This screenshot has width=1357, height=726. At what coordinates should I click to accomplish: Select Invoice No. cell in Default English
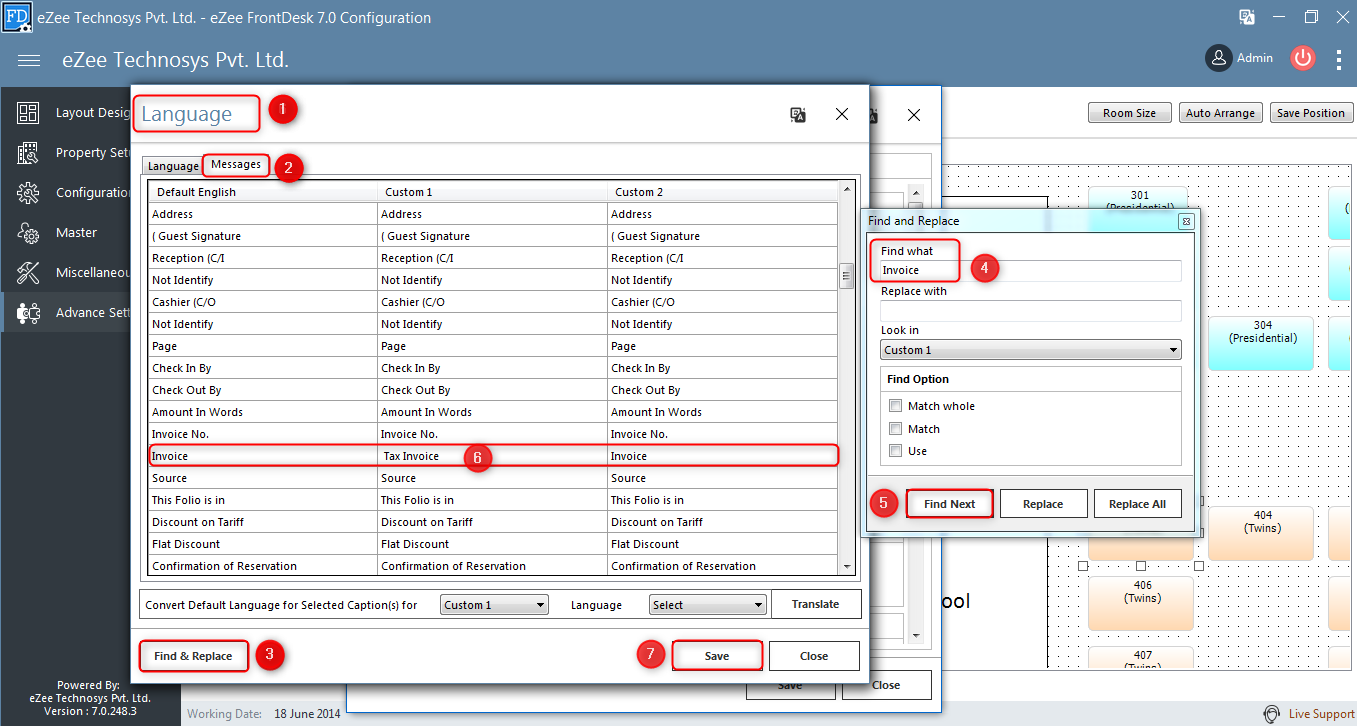point(263,434)
